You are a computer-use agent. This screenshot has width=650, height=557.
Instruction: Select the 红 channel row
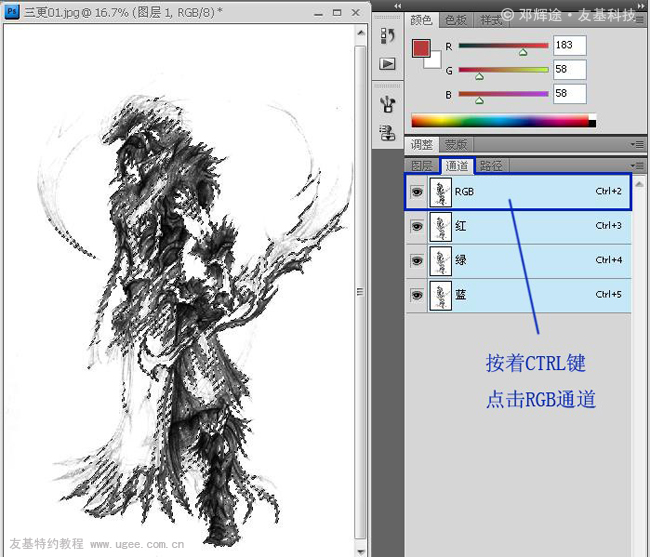518,226
